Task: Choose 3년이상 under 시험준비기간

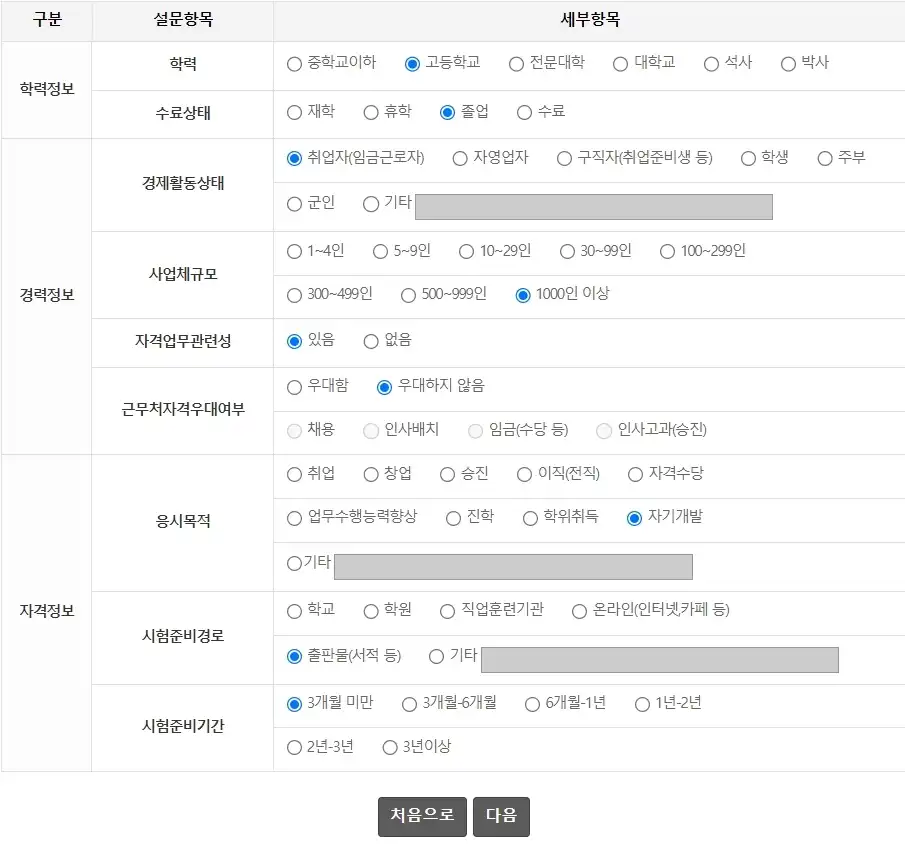Action: [x=388, y=746]
